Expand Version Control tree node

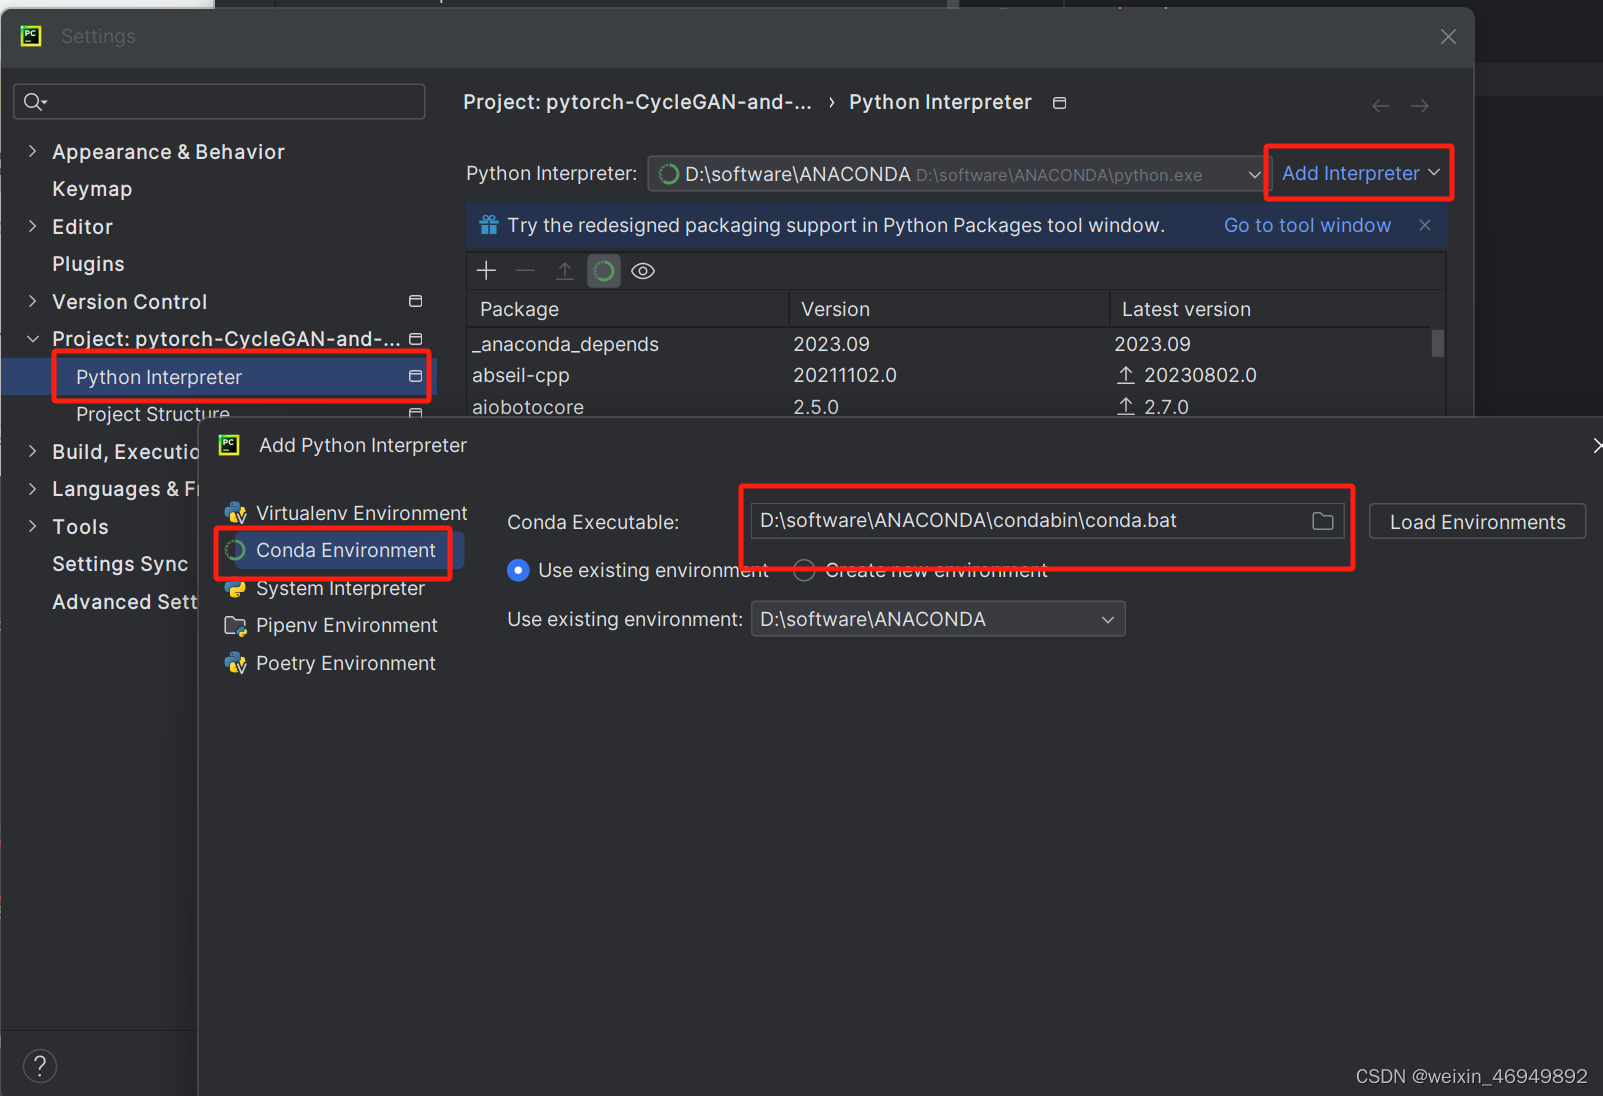[32, 301]
